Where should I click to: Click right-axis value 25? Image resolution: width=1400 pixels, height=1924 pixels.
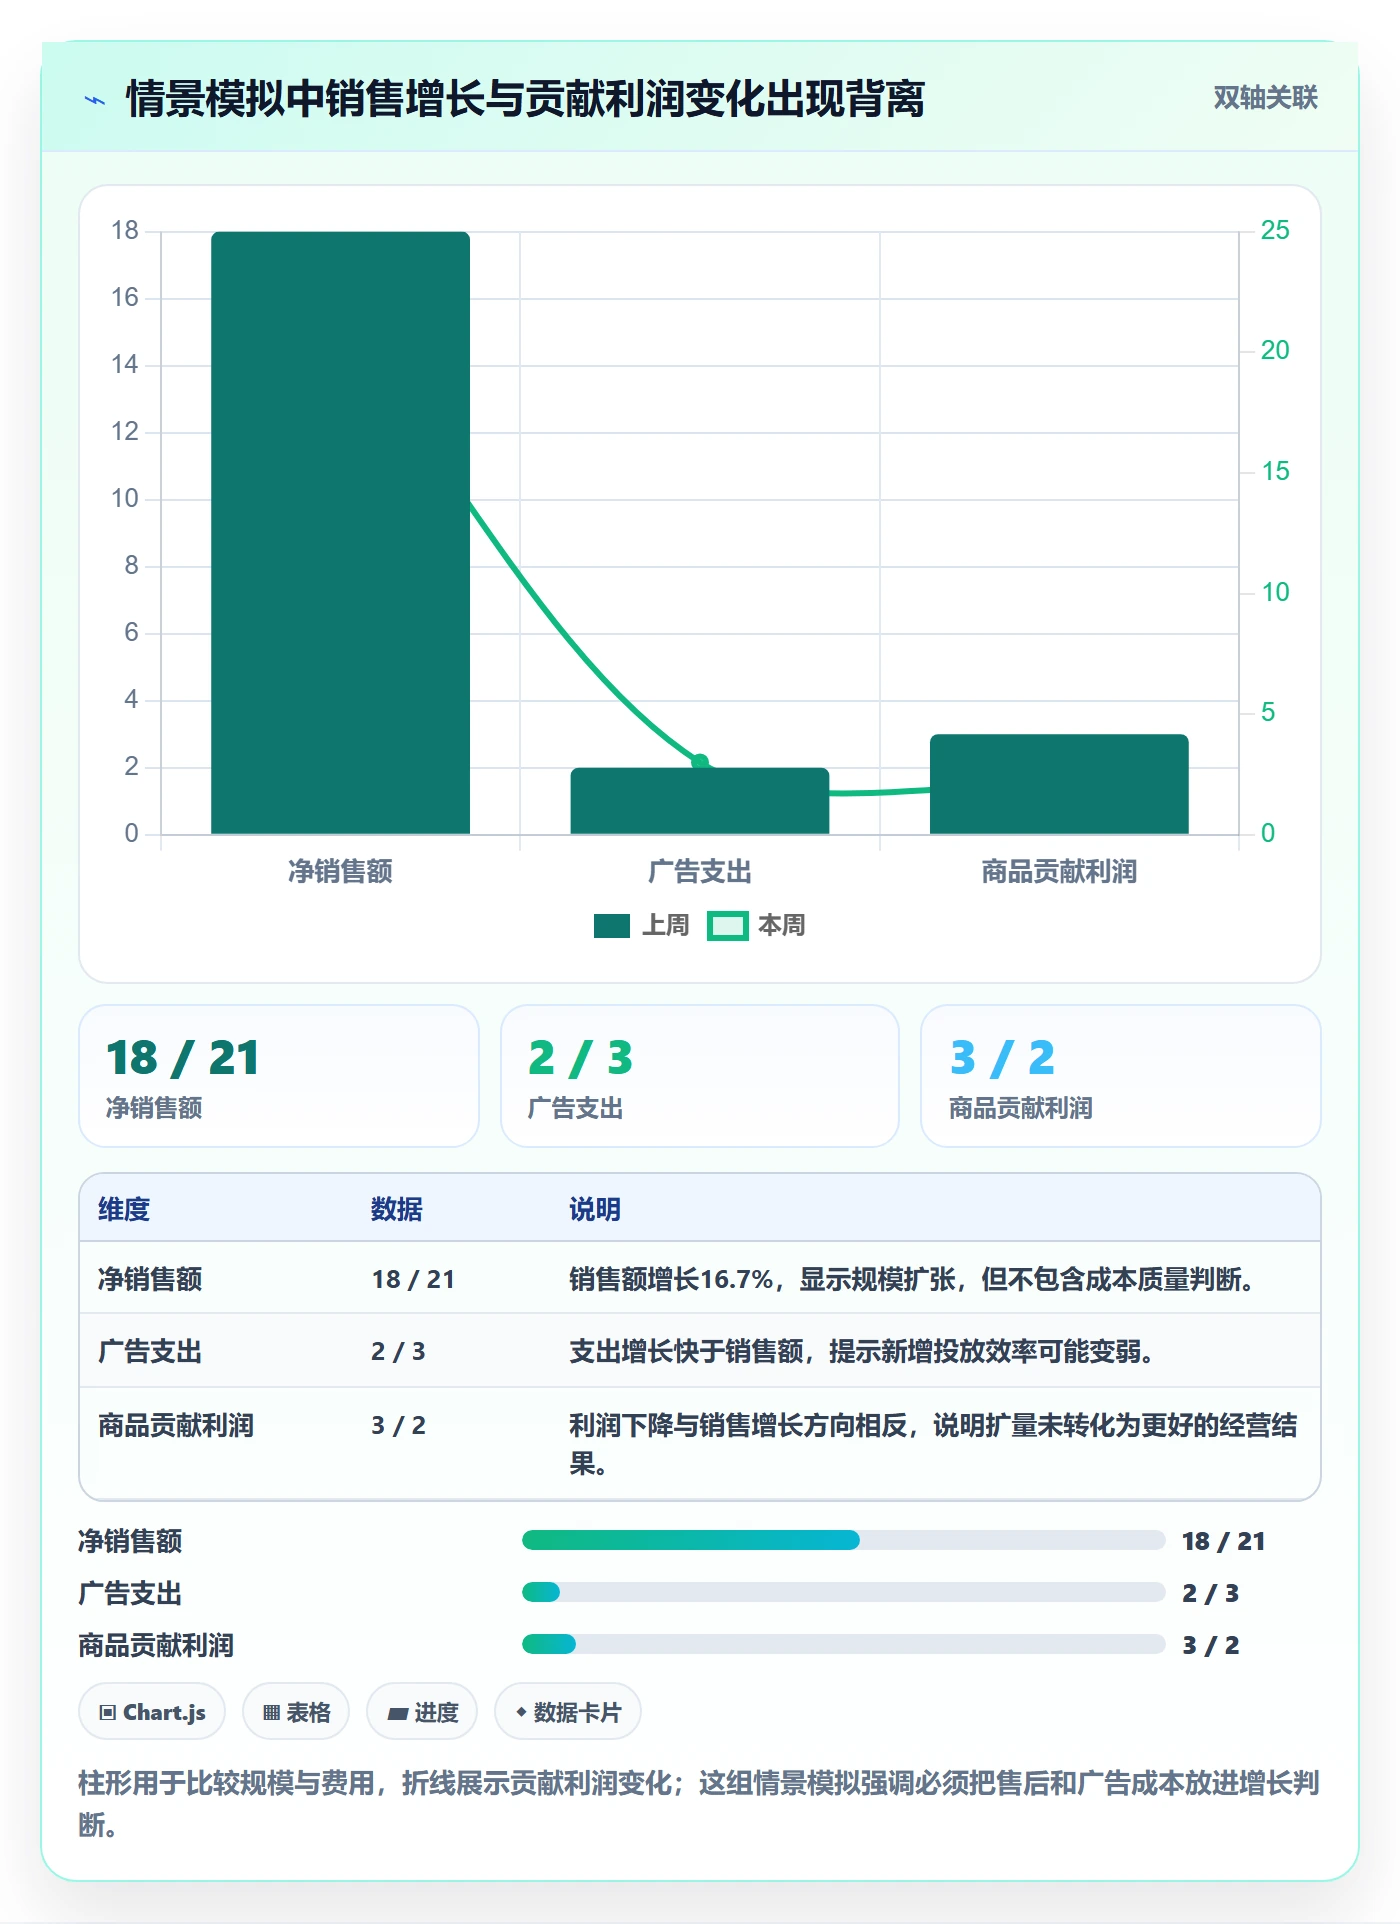pyautogui.click(x=1275, y=230)
